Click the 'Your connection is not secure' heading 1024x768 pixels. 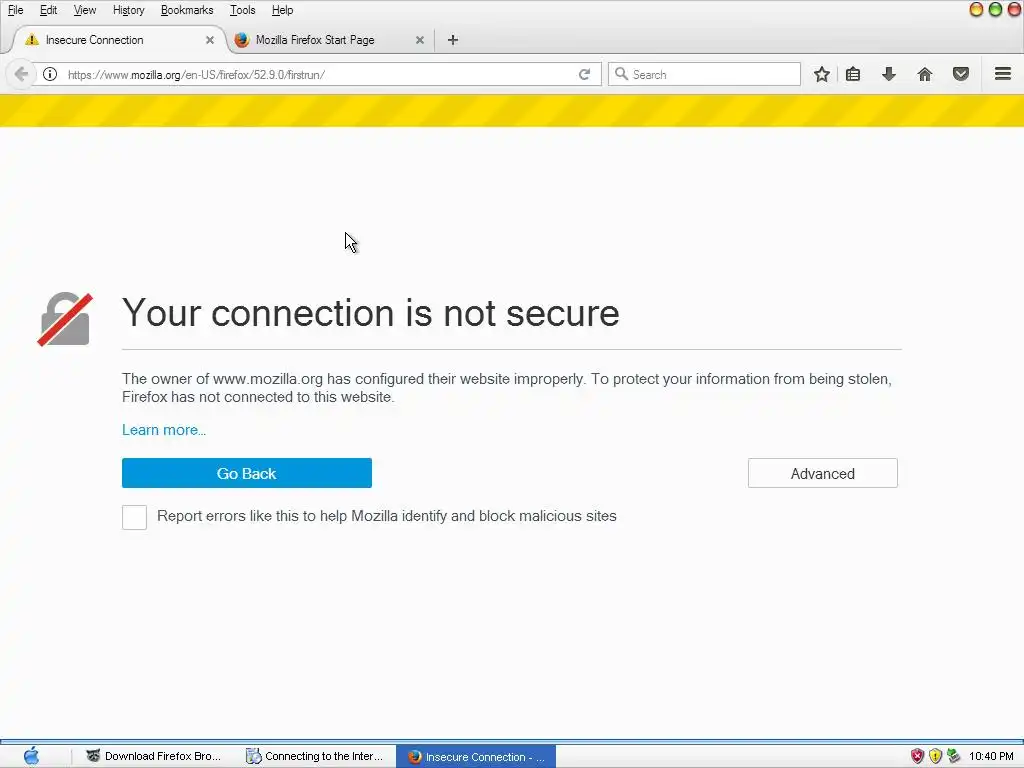pos(371,313)
